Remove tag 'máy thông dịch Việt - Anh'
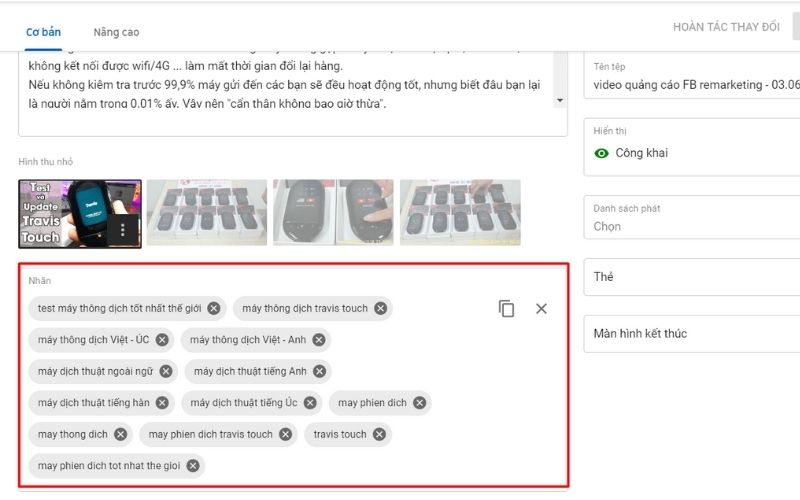This screenshot has height=500, width=800. pyautogui.click(x=319, y=340)
